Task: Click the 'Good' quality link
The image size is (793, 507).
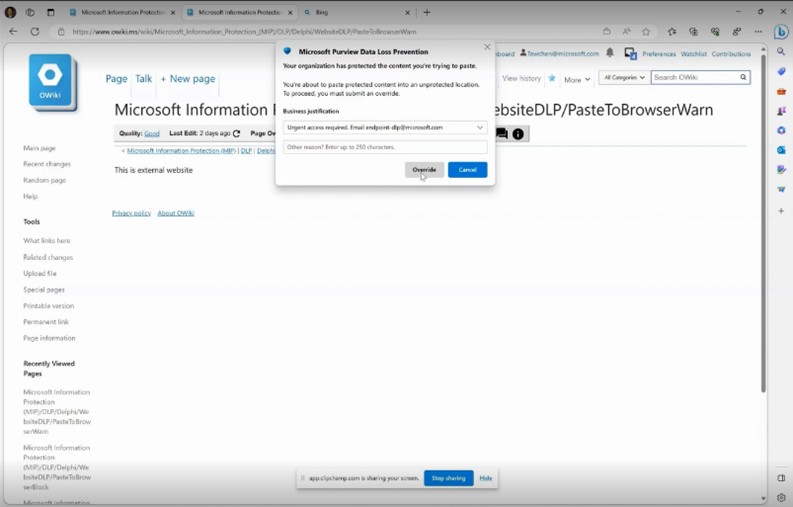Action: (152, 134)
